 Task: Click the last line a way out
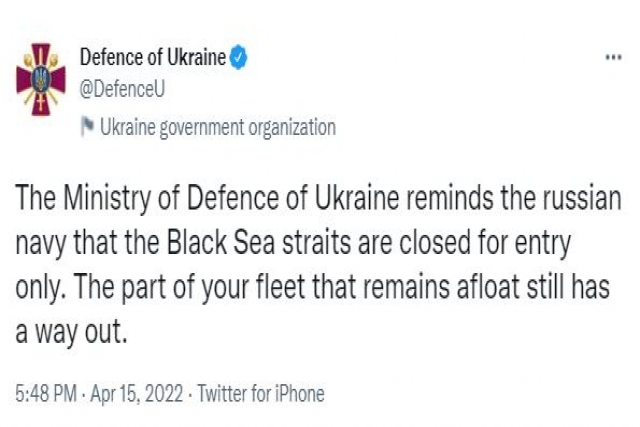[x=71, y=331]
